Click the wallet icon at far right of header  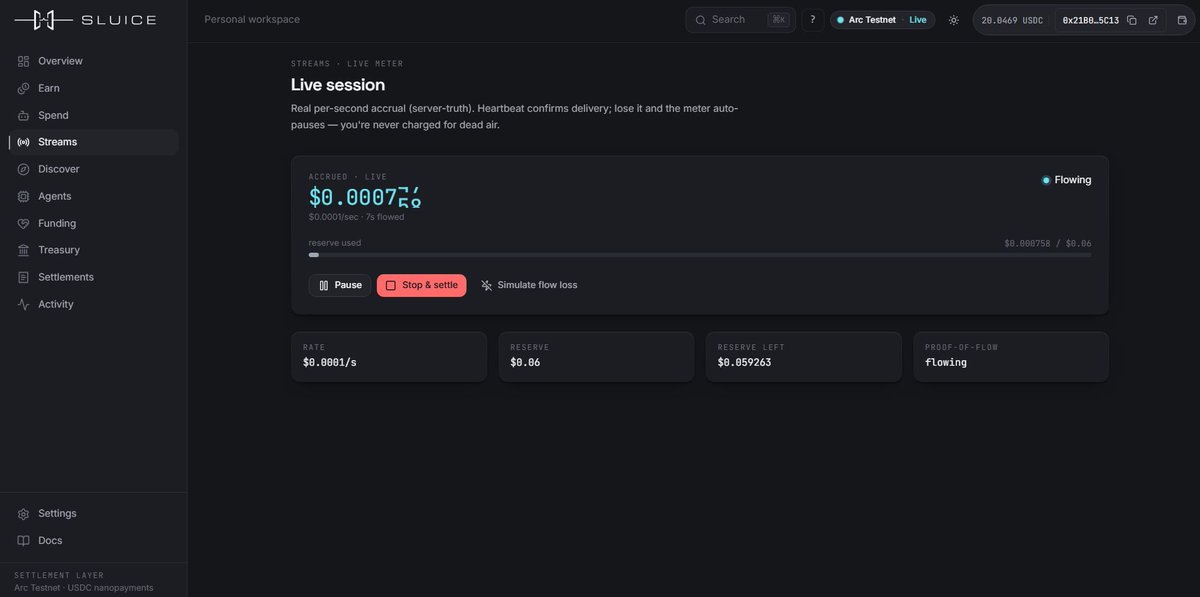(x=1182, y=20)
